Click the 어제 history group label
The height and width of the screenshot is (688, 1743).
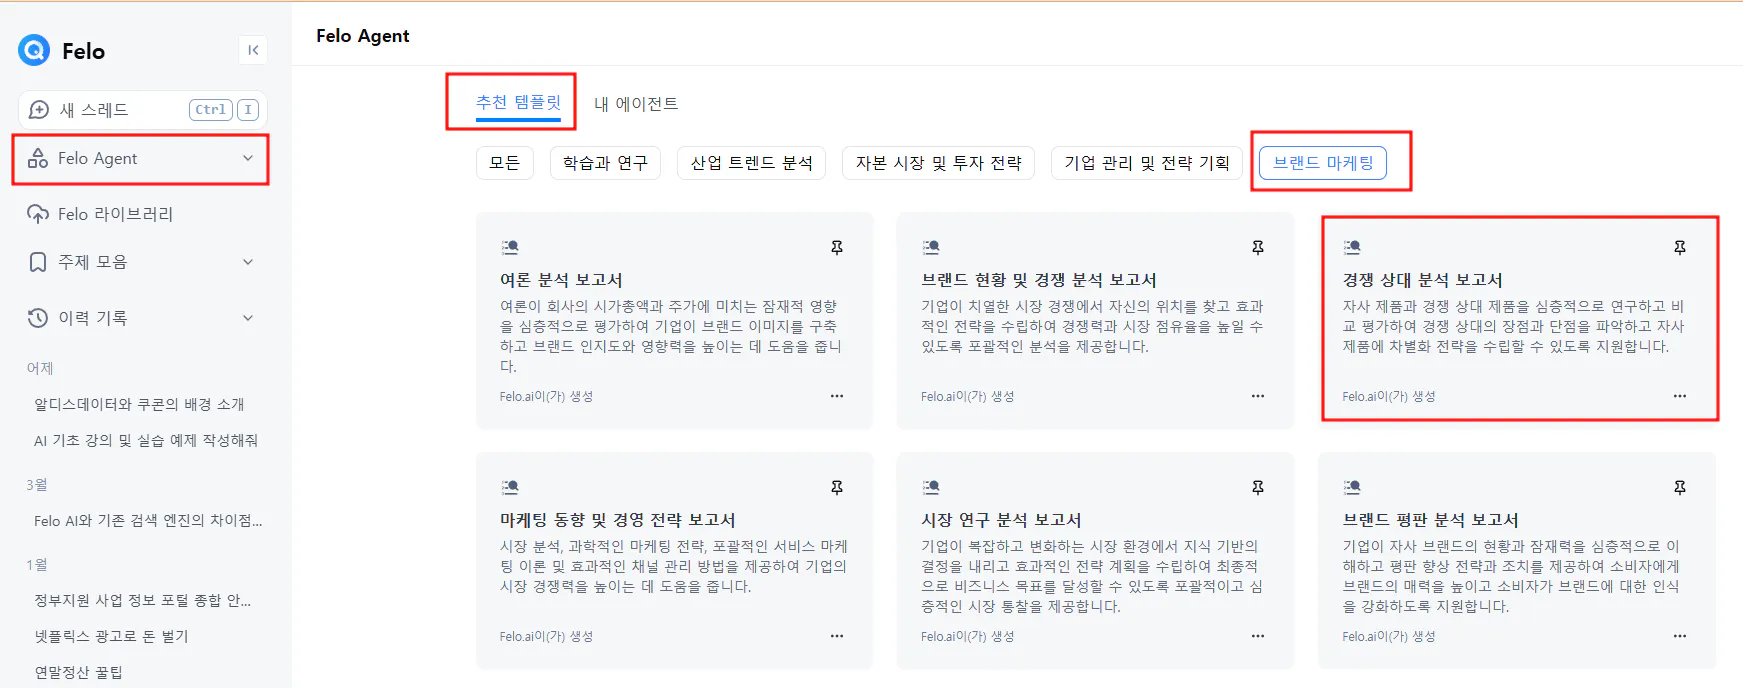point(40,368)
